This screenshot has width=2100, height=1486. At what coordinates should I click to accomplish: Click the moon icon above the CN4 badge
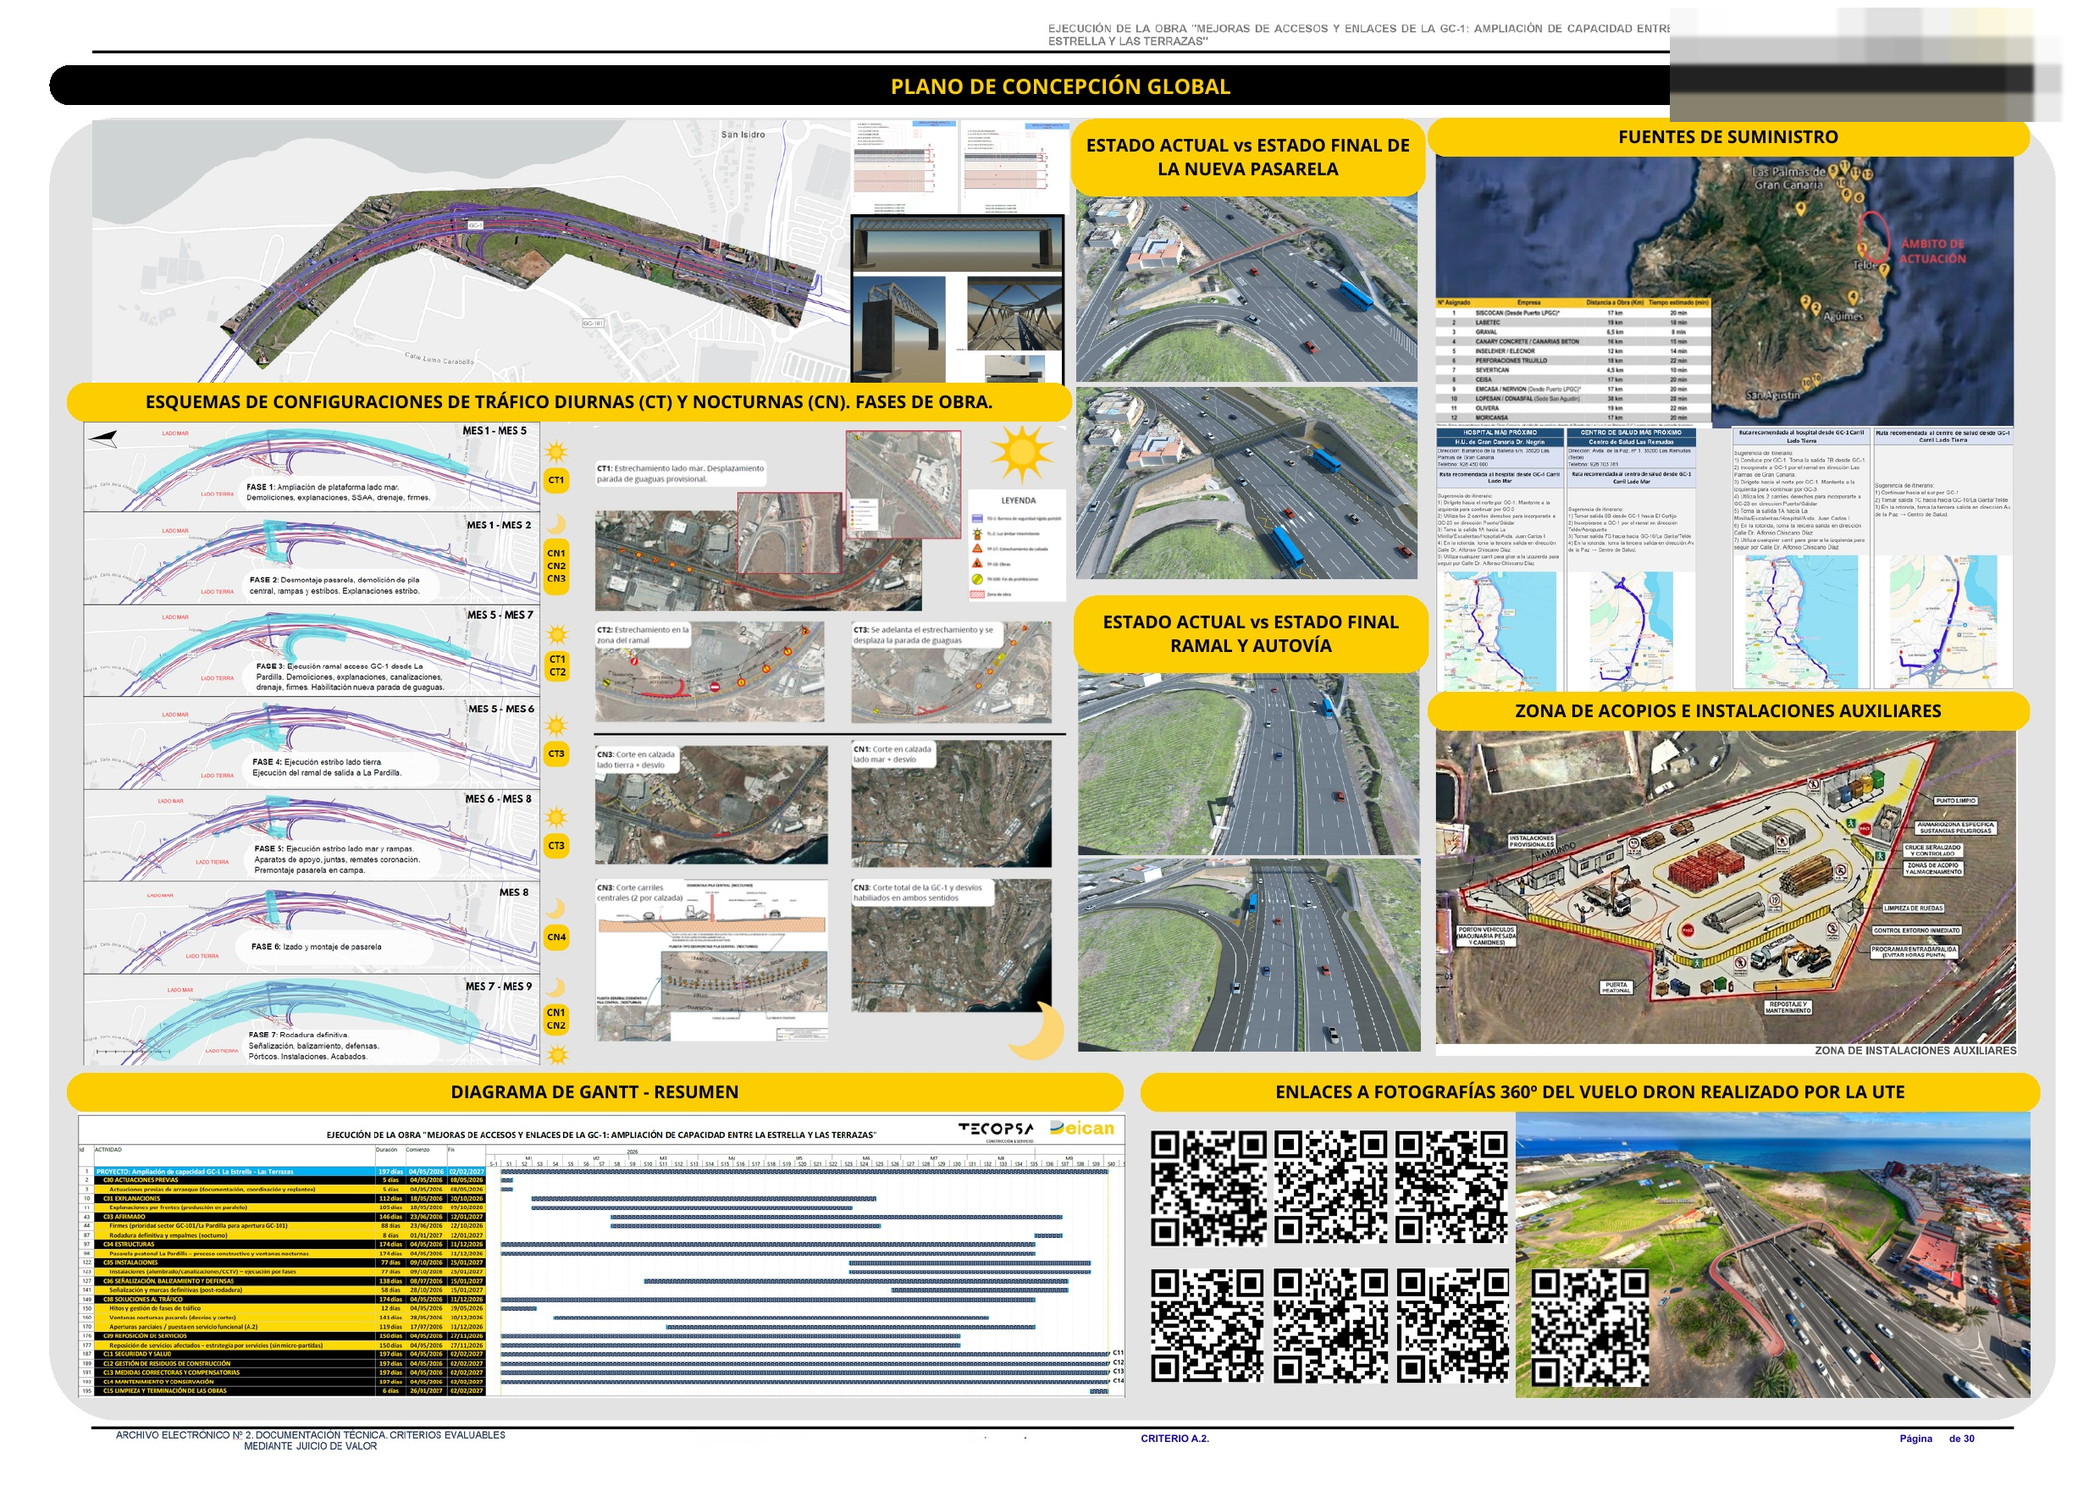pos(556,908)
